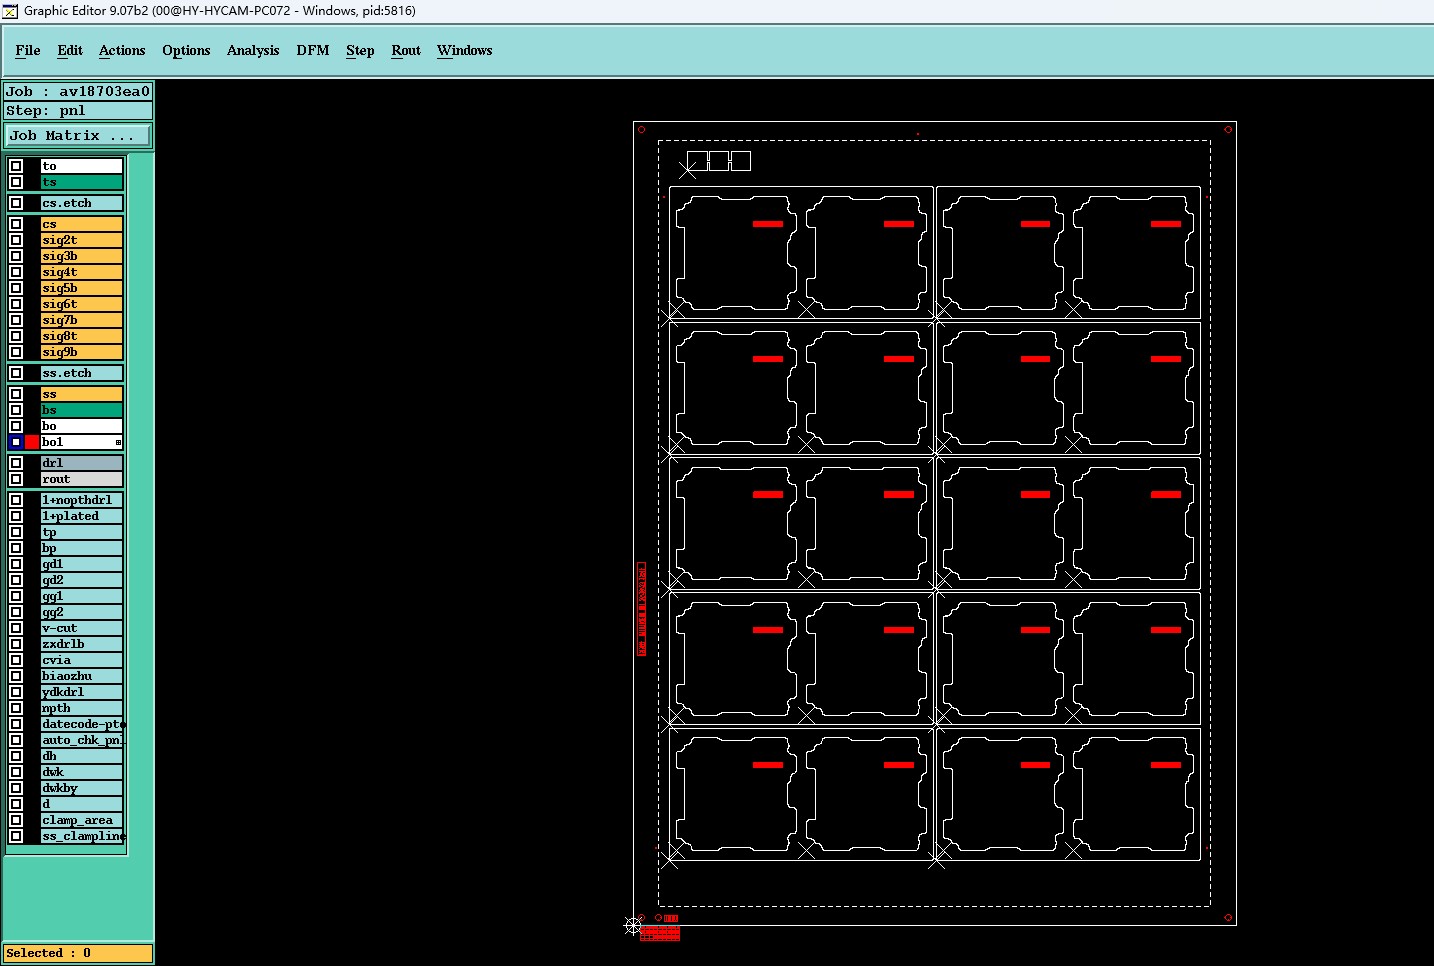Select the bo layer name
1434x966 pixels.
point(81,426)
